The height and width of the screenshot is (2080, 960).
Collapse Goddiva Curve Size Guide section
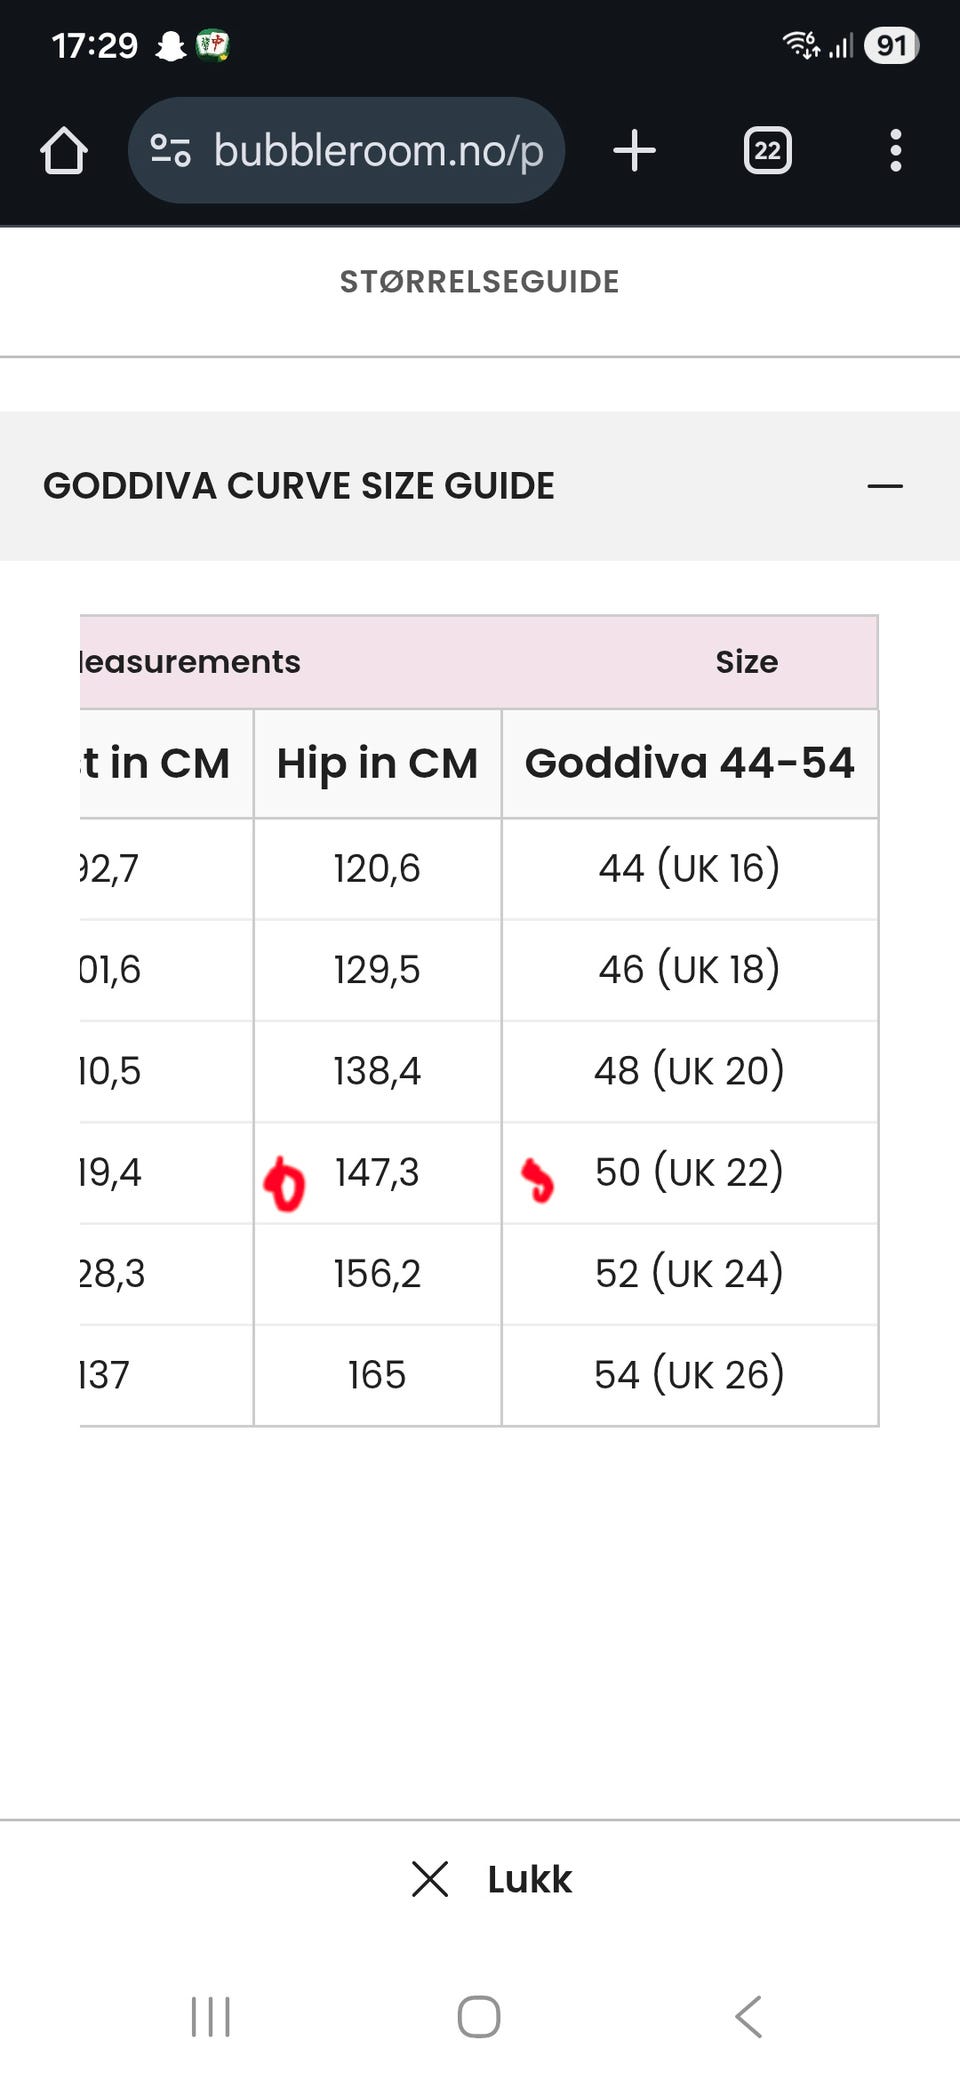tap(884, 486)
